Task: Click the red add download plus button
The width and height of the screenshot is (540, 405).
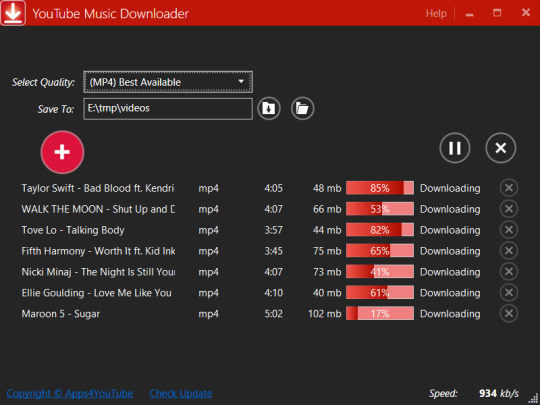Action: pos(62,152)
